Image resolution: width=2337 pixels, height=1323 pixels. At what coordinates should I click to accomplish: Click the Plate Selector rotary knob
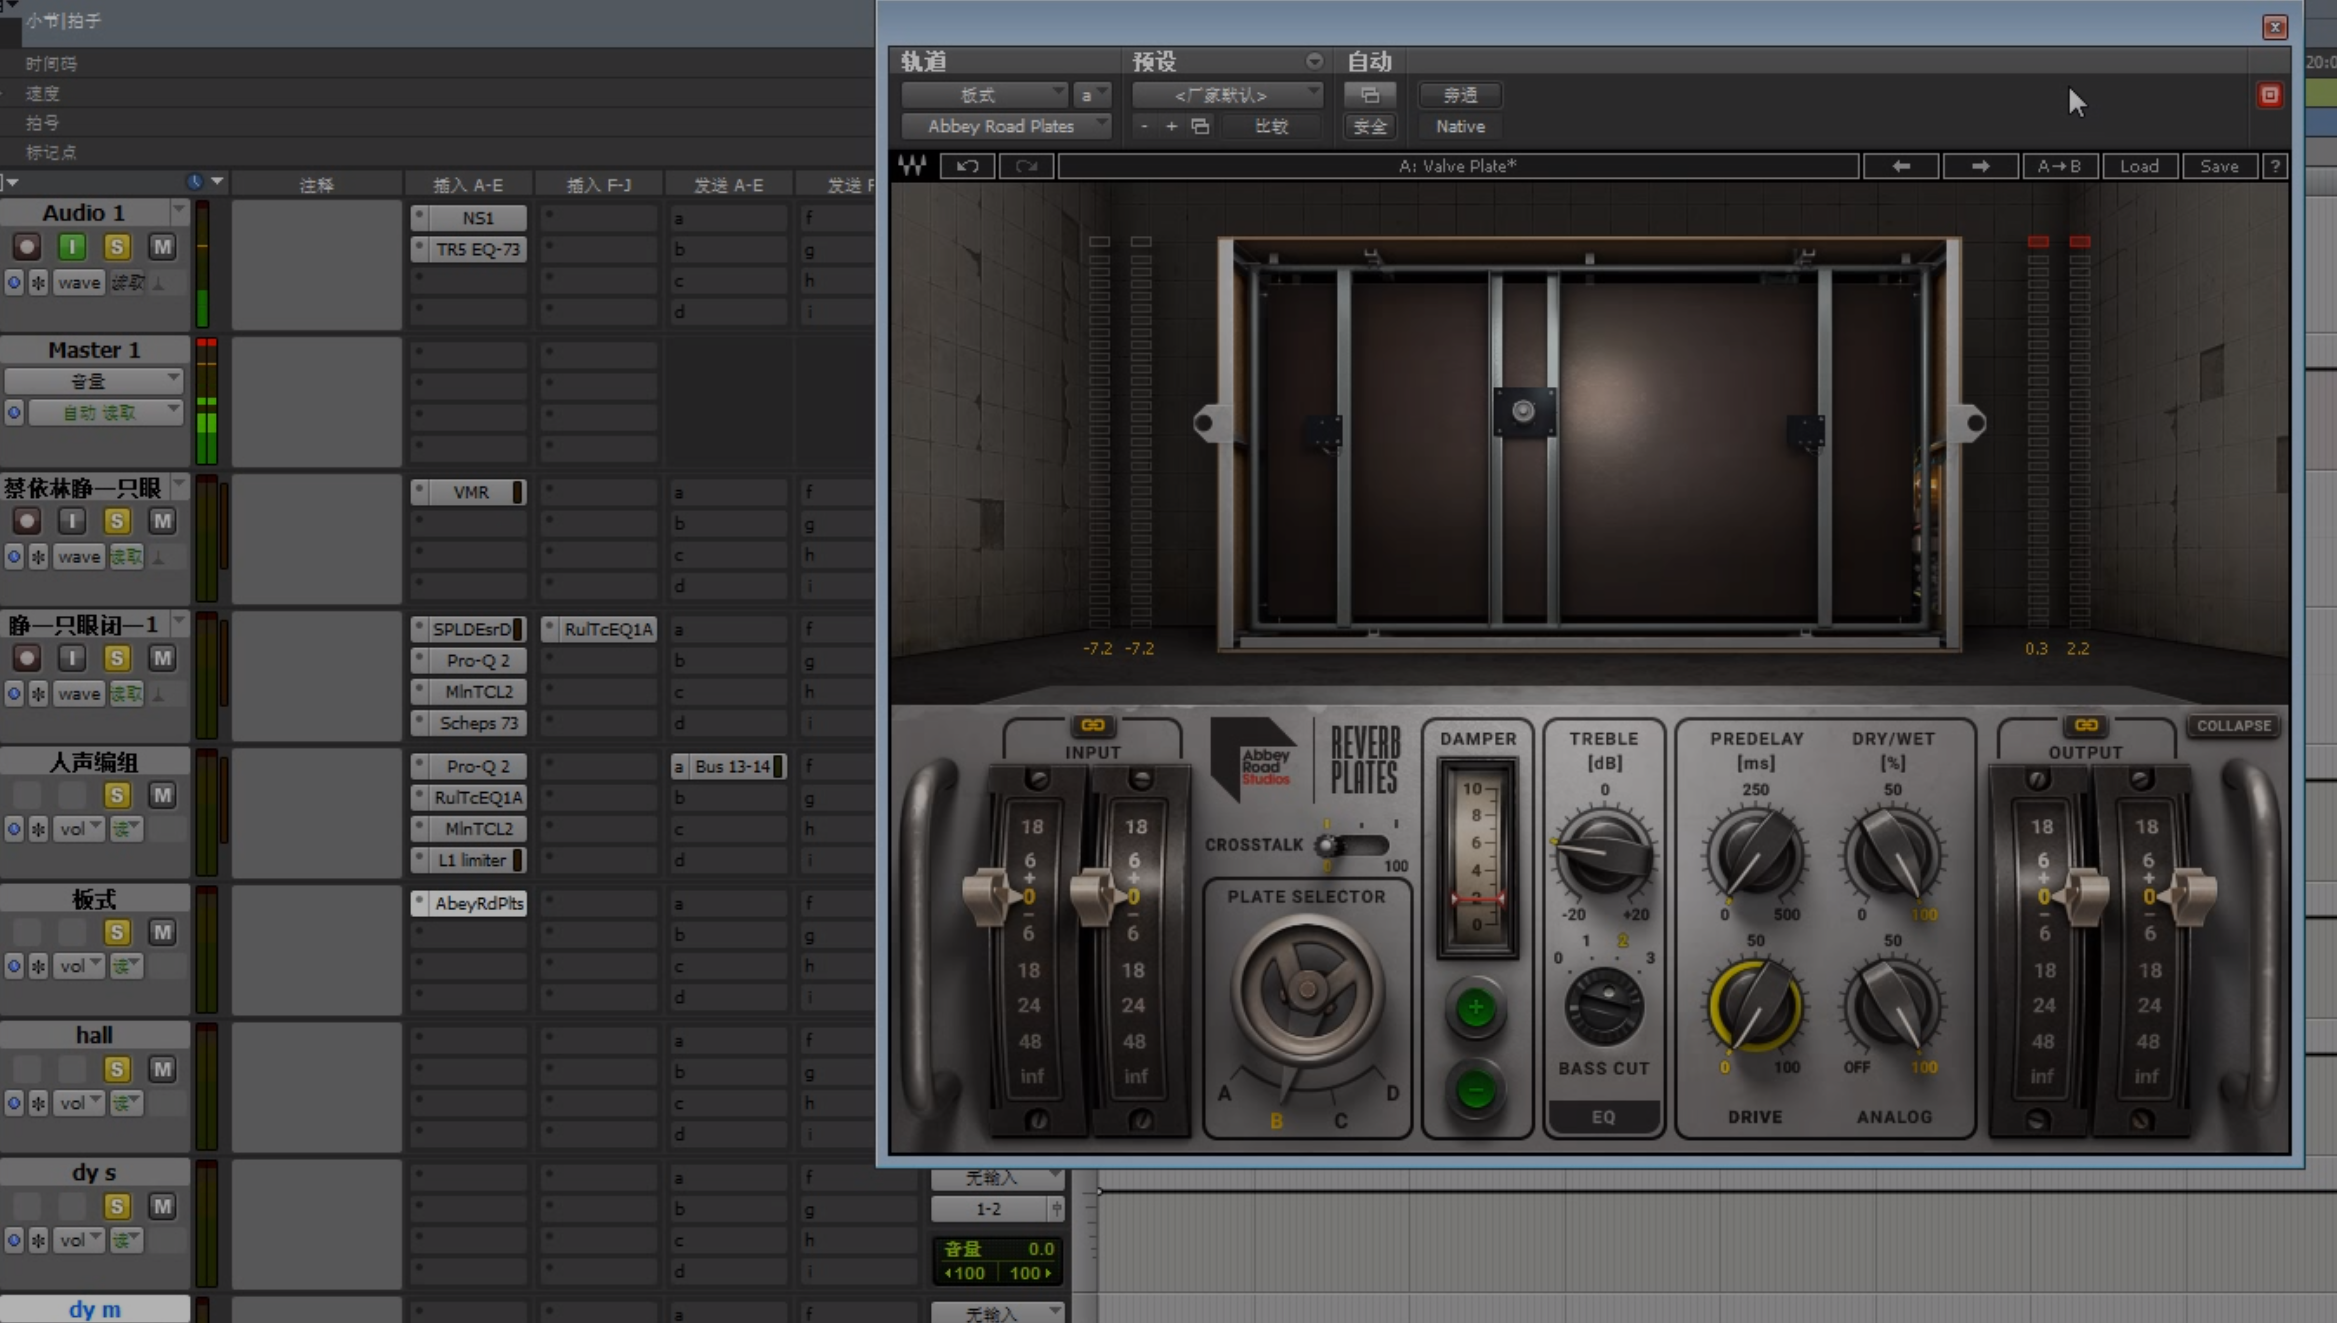coord(1306,990)
